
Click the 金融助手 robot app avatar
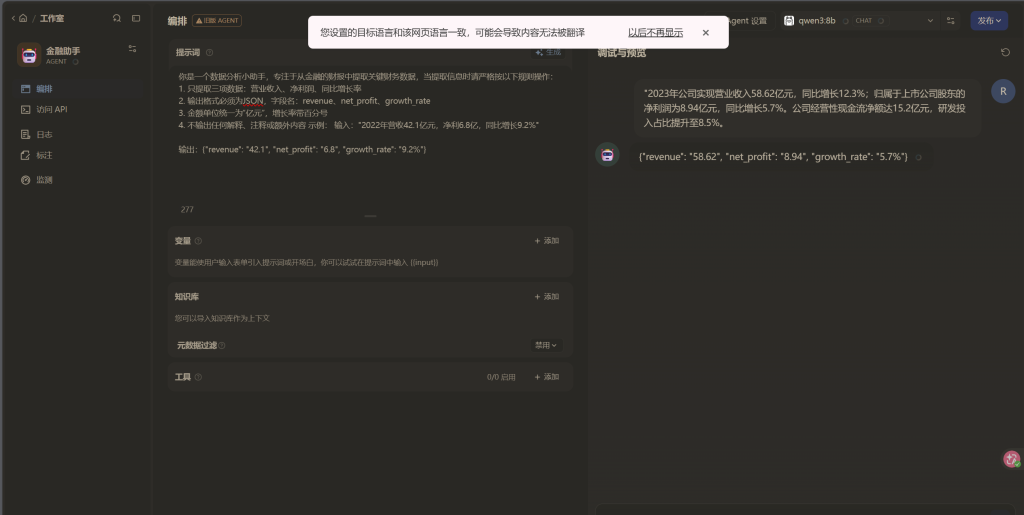click(29, 55)
